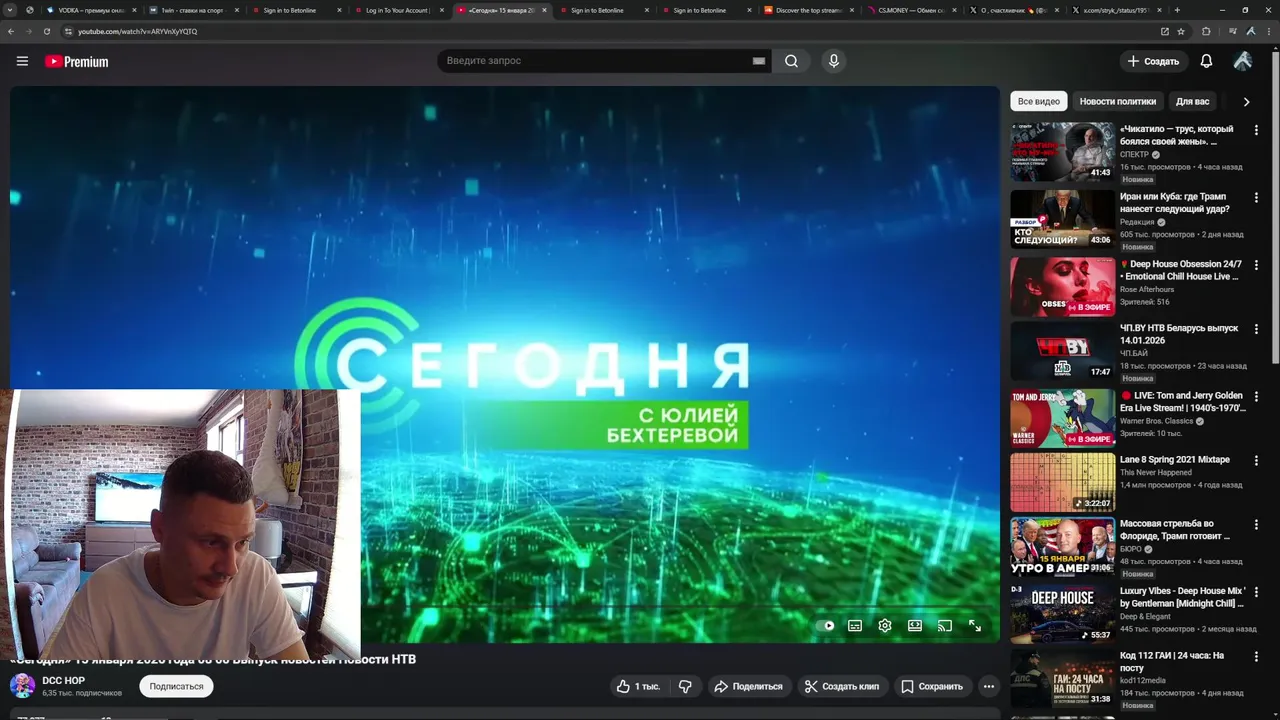Open options menu for Lane 8 Spring 2021 Mixtape

(1256, 460)
